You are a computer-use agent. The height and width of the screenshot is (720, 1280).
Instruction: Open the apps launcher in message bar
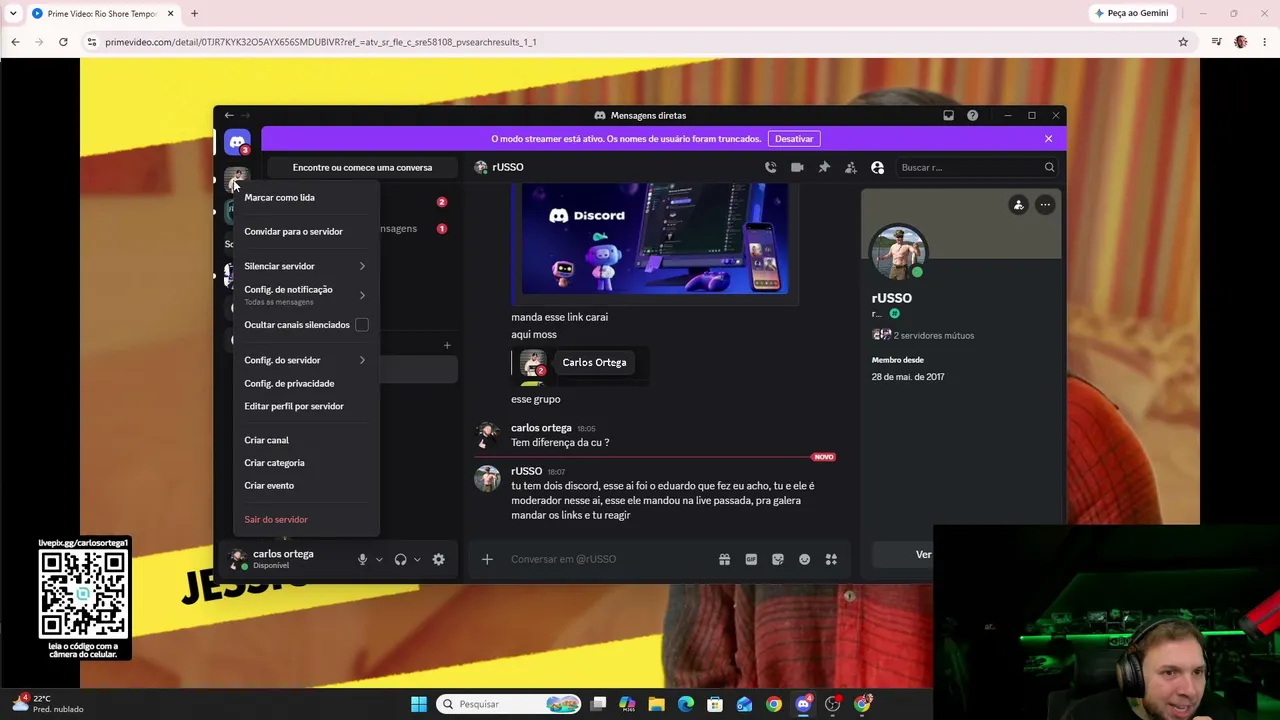(831, 559)
